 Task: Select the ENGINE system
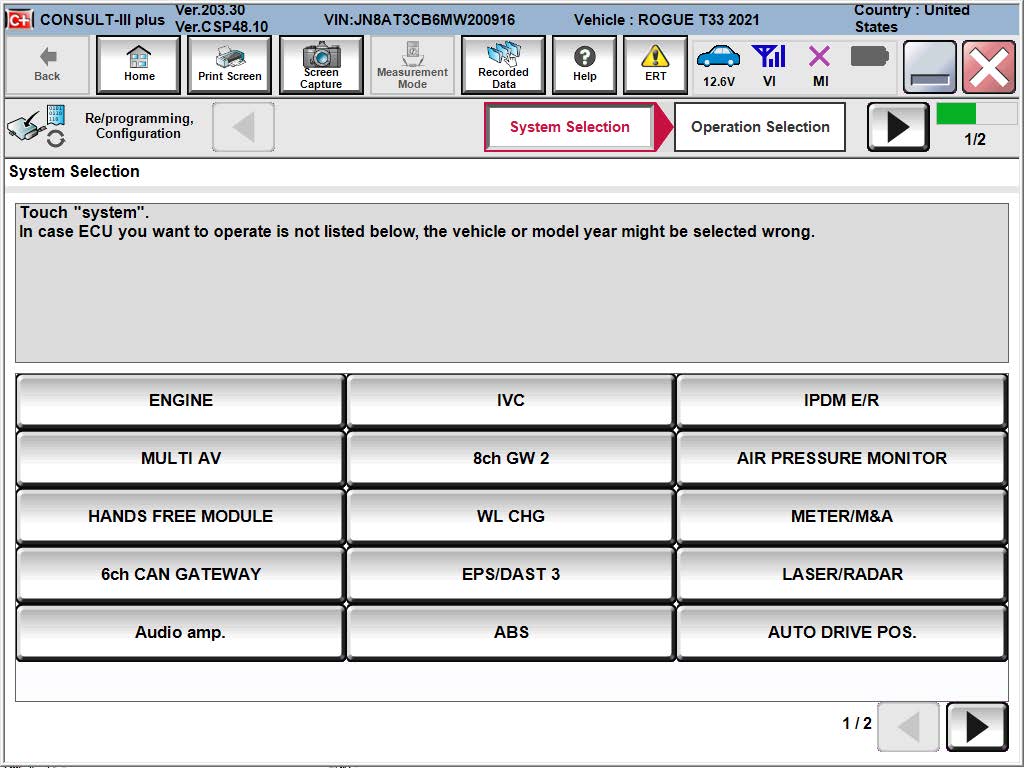tap(180, 401)
